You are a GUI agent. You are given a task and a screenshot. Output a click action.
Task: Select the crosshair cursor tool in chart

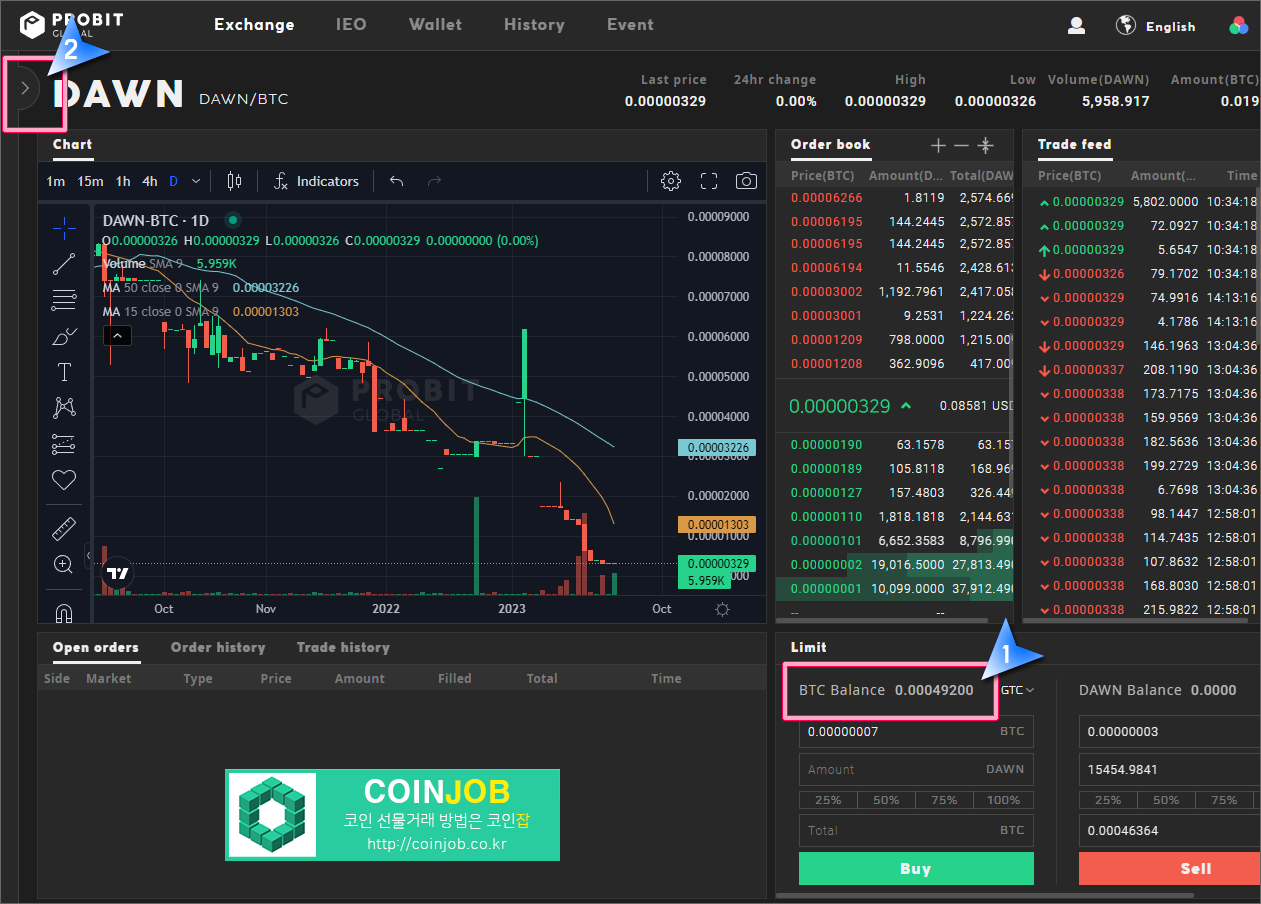click(x=64, y=228)
